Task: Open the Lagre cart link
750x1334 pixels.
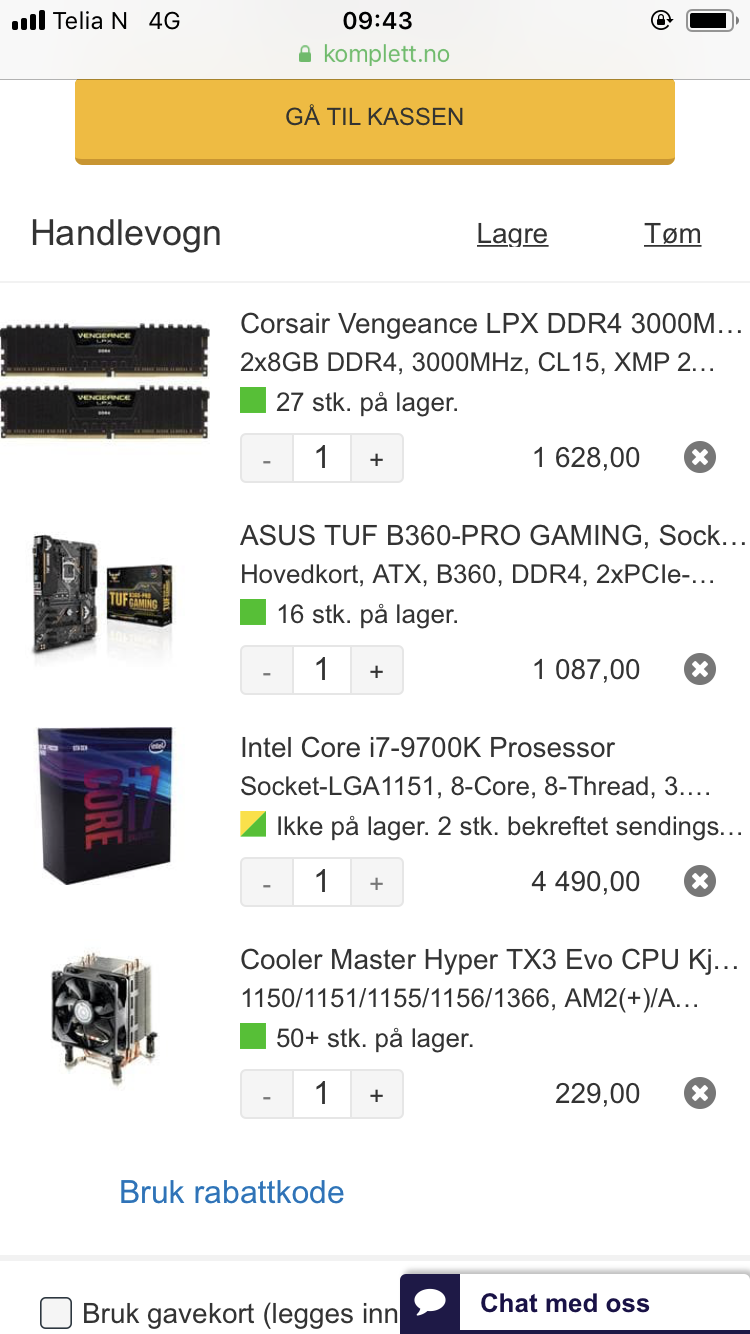Action: pyautogui.click(x=512, y=234)
